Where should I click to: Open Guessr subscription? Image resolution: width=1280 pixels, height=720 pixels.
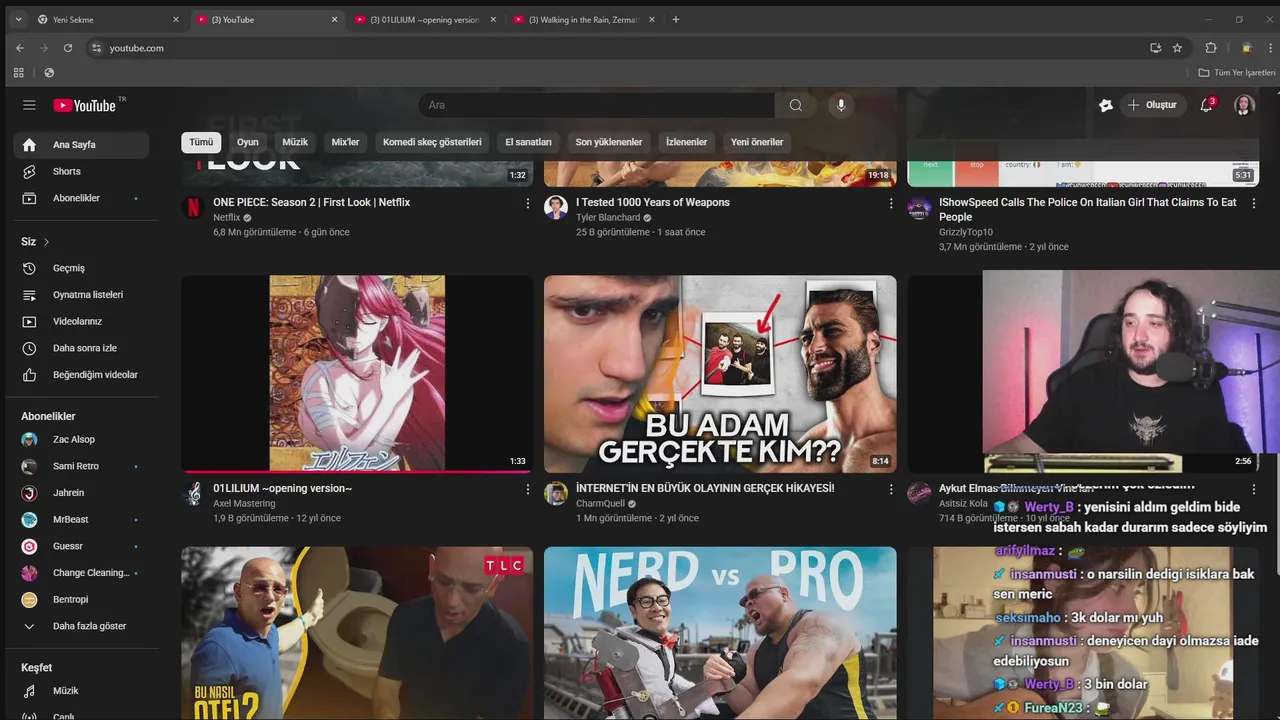81,546
